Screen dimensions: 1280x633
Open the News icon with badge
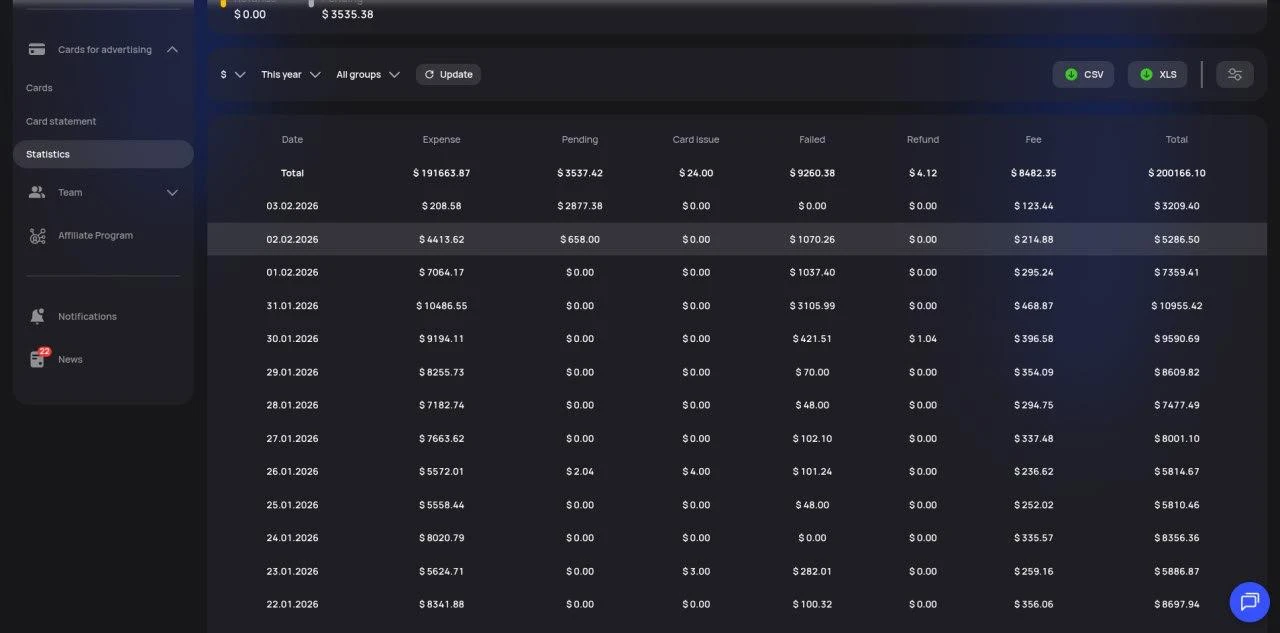[38, 358]
